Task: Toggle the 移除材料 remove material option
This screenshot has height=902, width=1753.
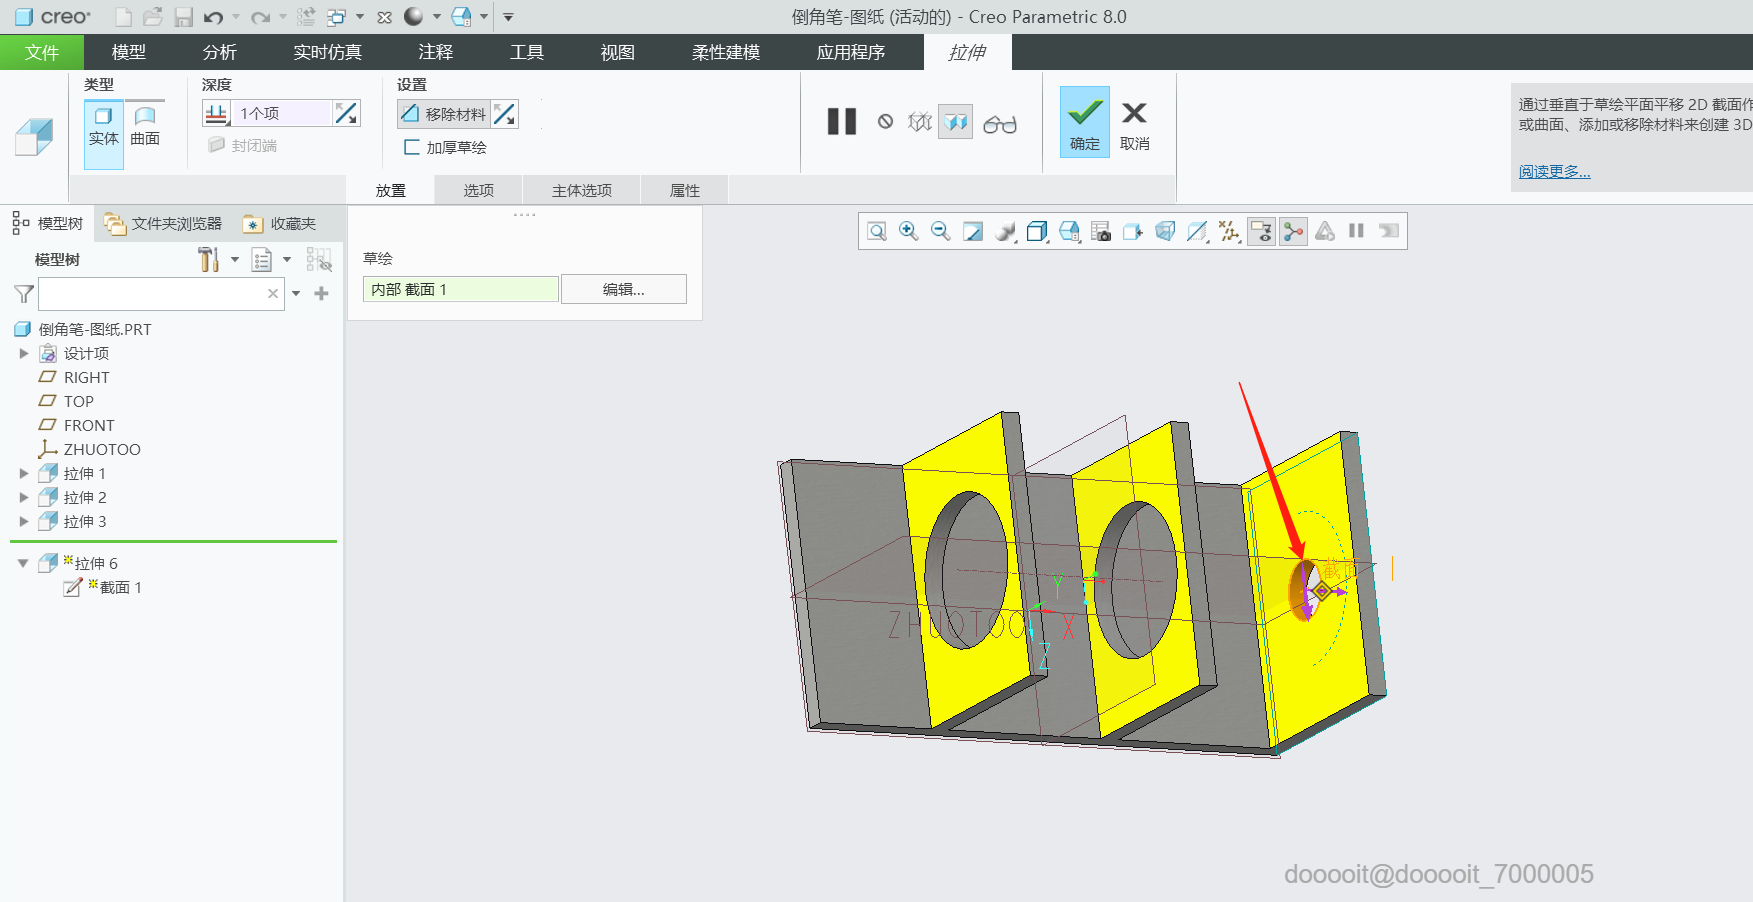Action: [x=444, y=115]
